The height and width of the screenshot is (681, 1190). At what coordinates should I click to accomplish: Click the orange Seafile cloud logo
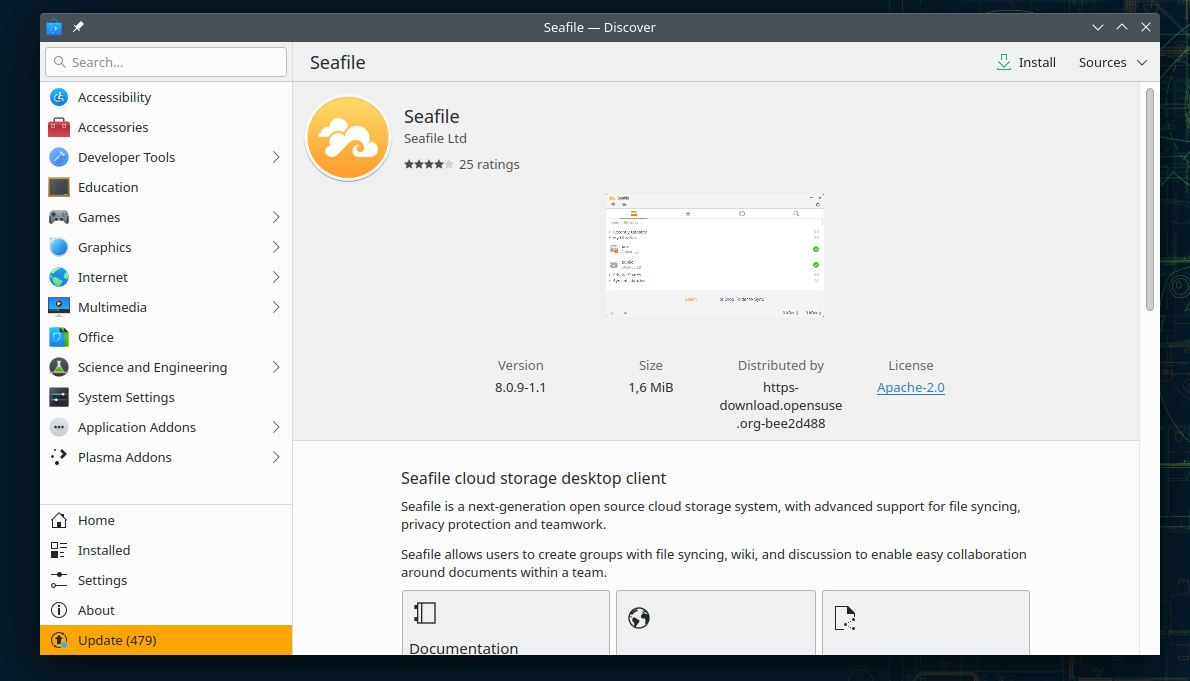[x=348, y=138]
